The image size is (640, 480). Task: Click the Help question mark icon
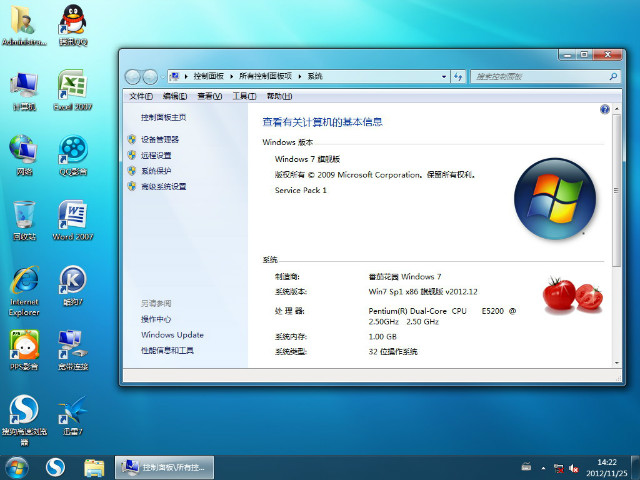(605, 109)
